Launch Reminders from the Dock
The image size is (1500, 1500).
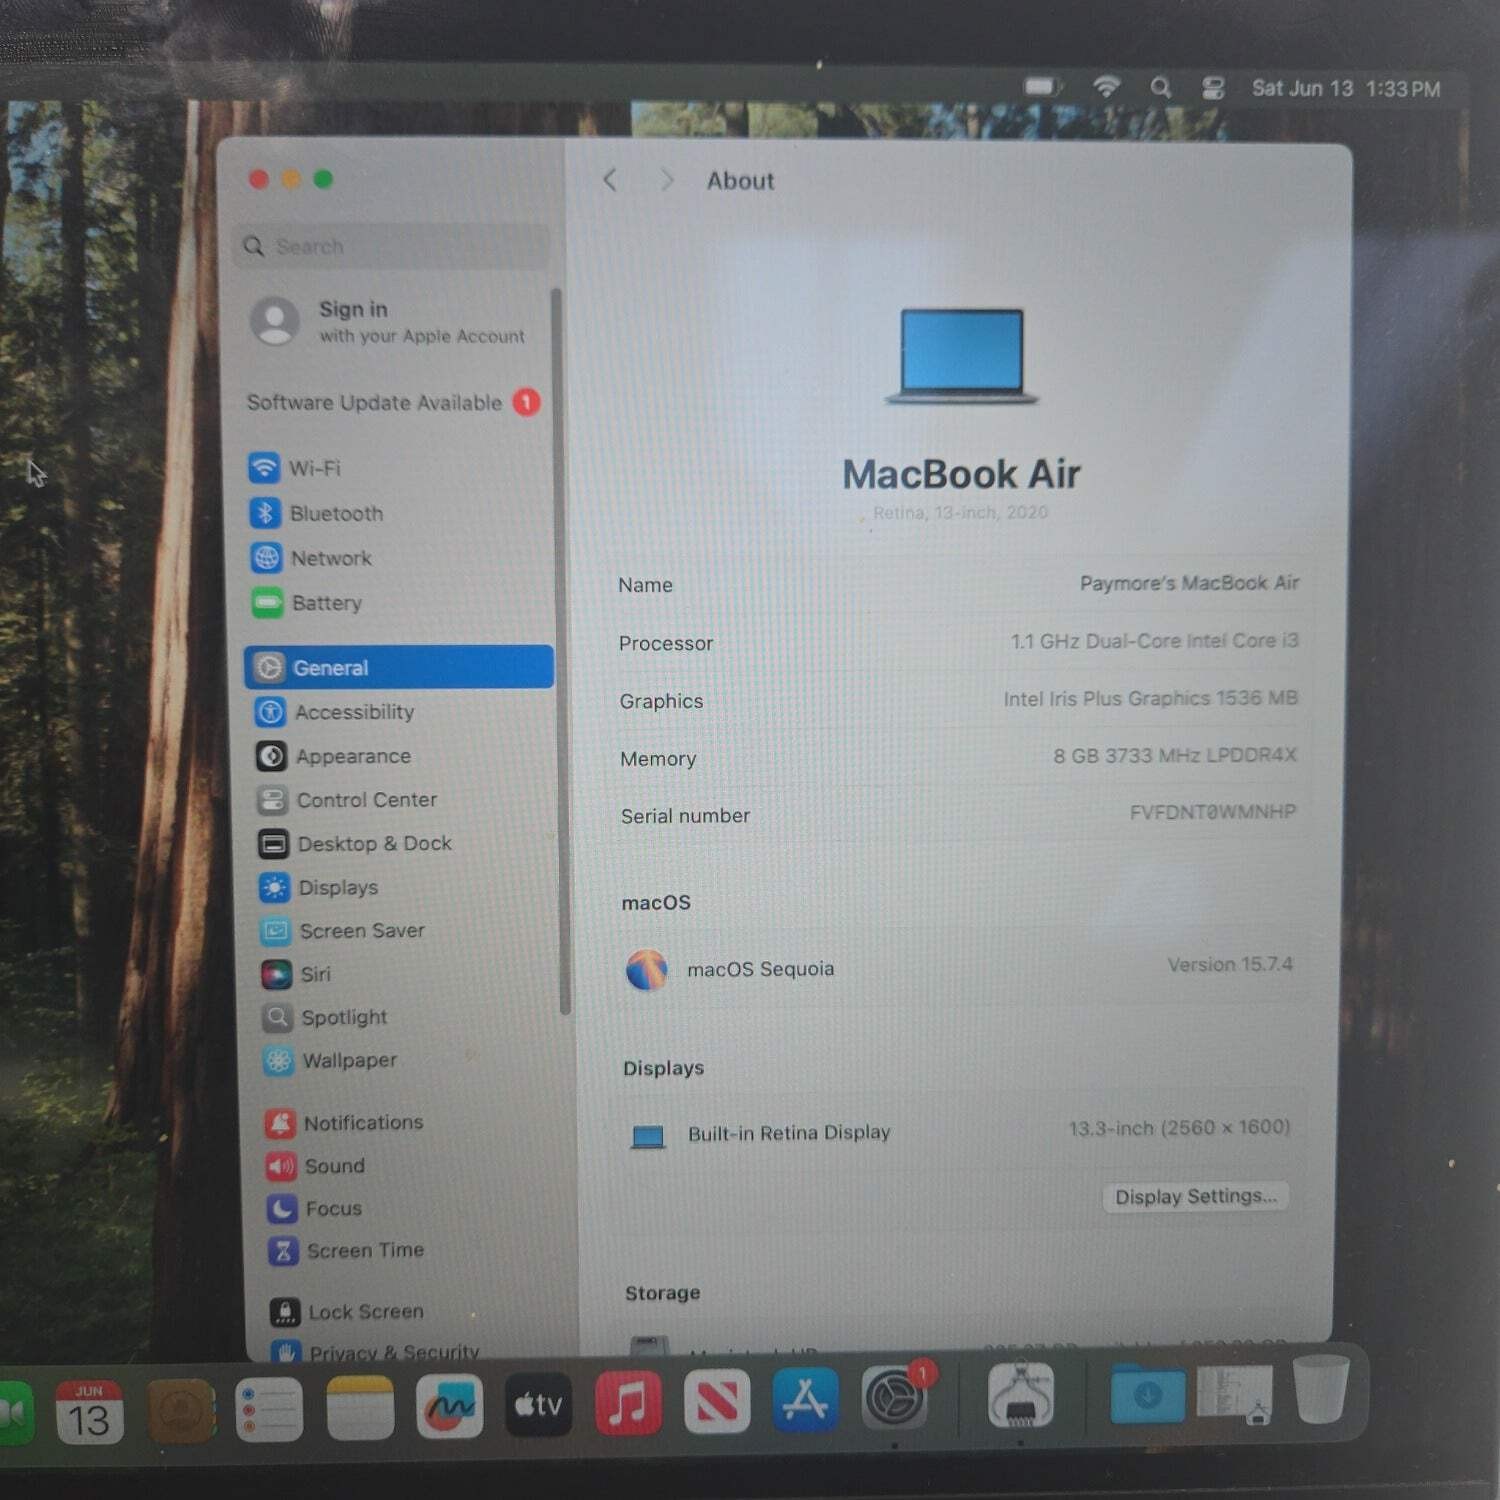click(269, 1410)
